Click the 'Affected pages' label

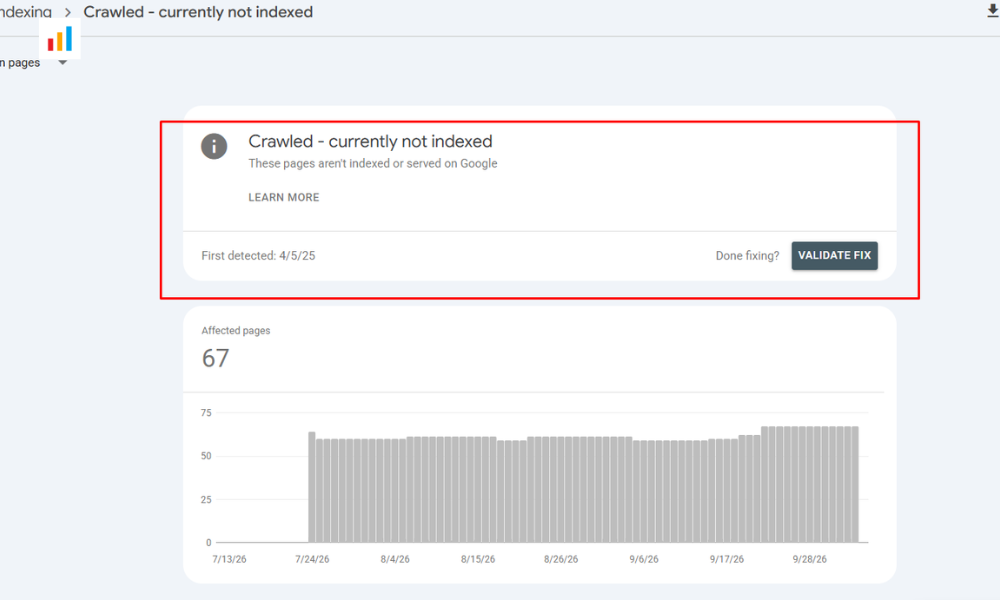click(x=236, y=330)
